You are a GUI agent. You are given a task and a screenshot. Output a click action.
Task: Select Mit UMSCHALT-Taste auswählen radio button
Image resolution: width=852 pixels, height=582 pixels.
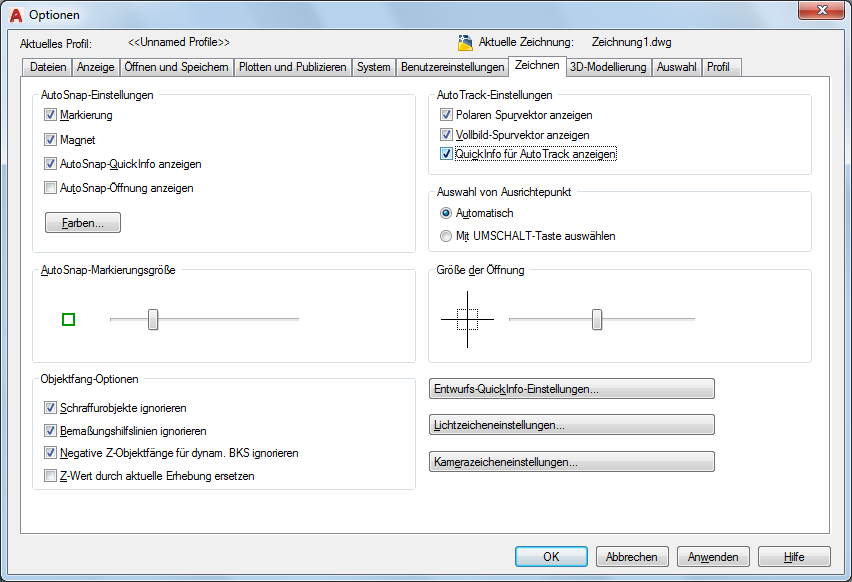tap(446, 237)
